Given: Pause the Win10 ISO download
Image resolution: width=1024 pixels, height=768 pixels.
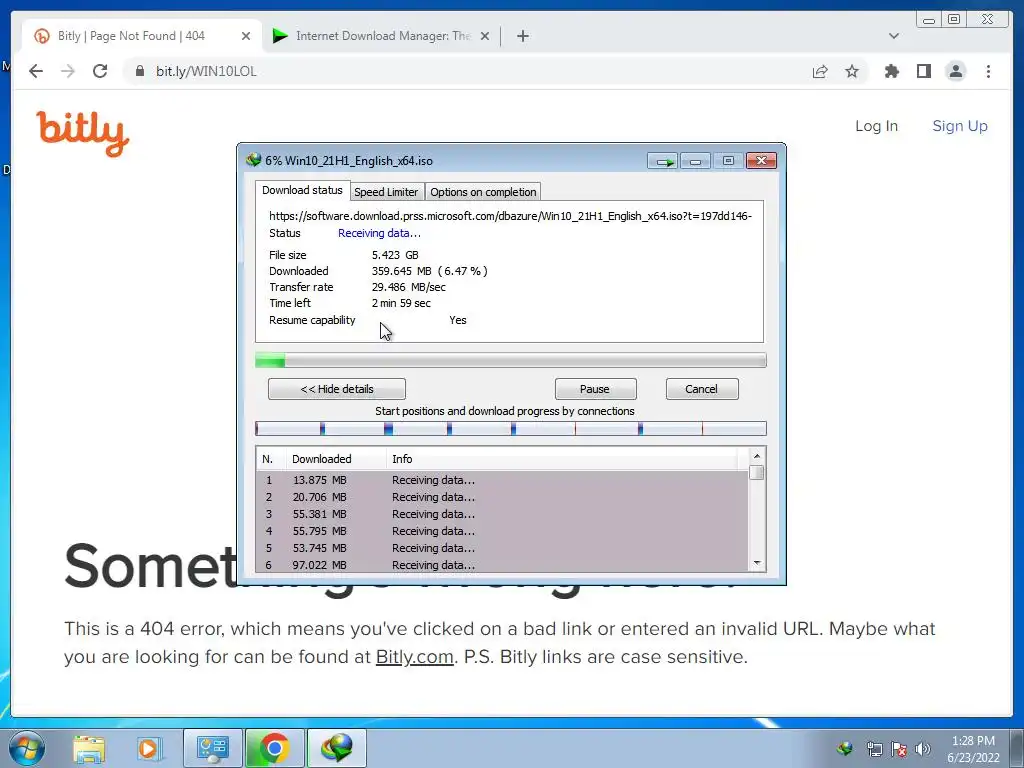Looking at the screenshot, I should [x=595, y=389].
